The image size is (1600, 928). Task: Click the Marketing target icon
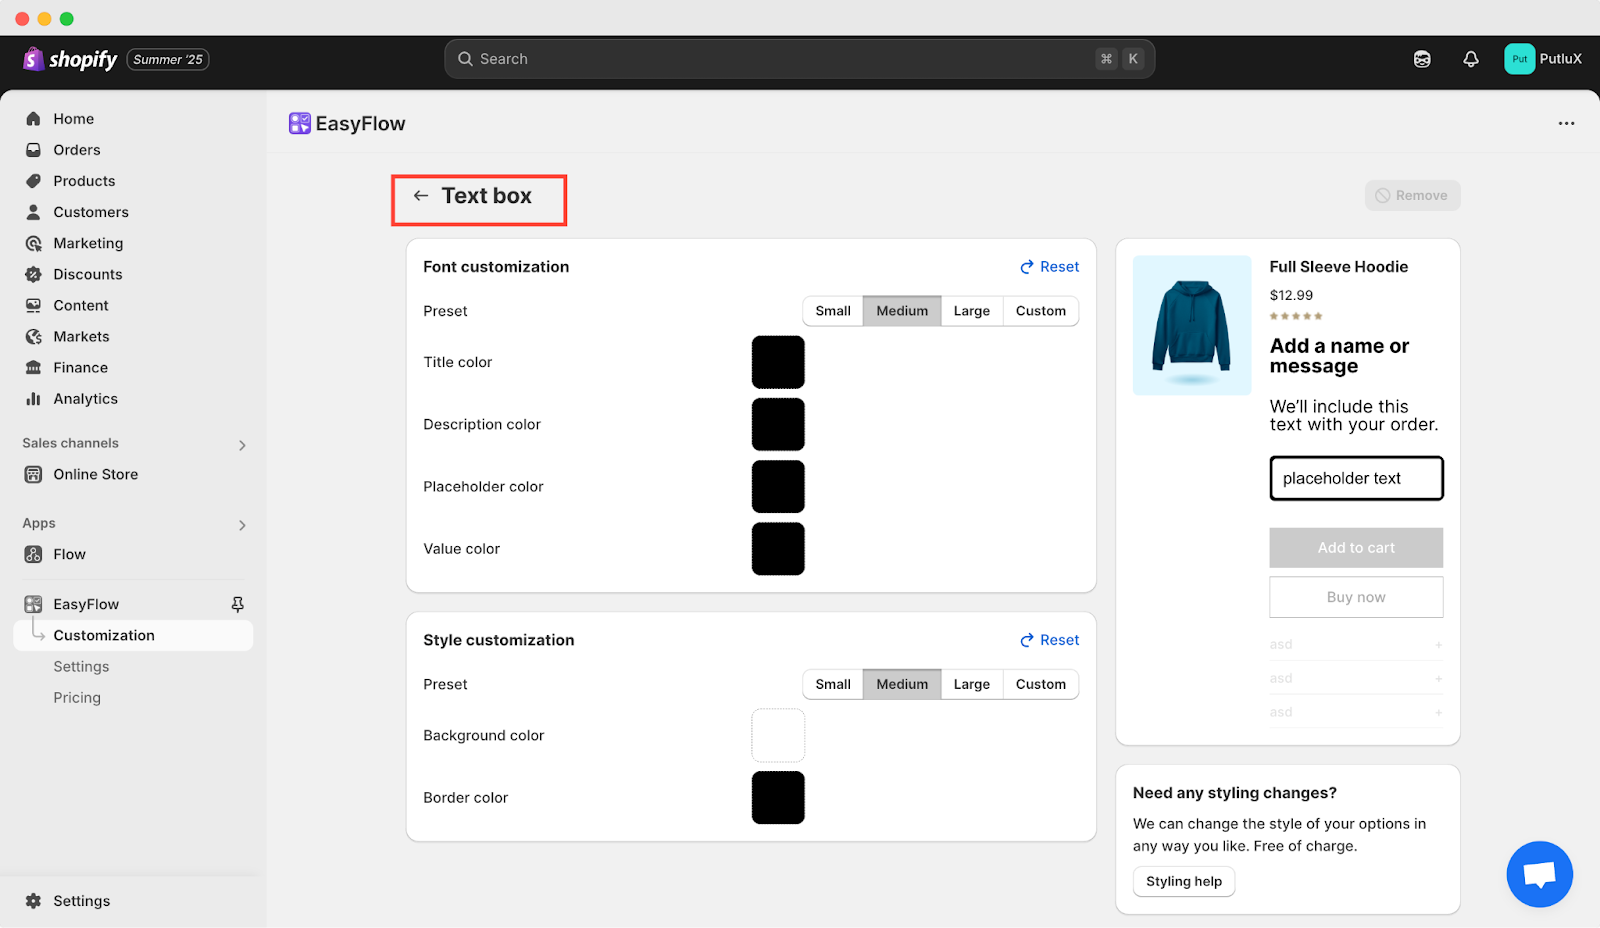(33, 243)
